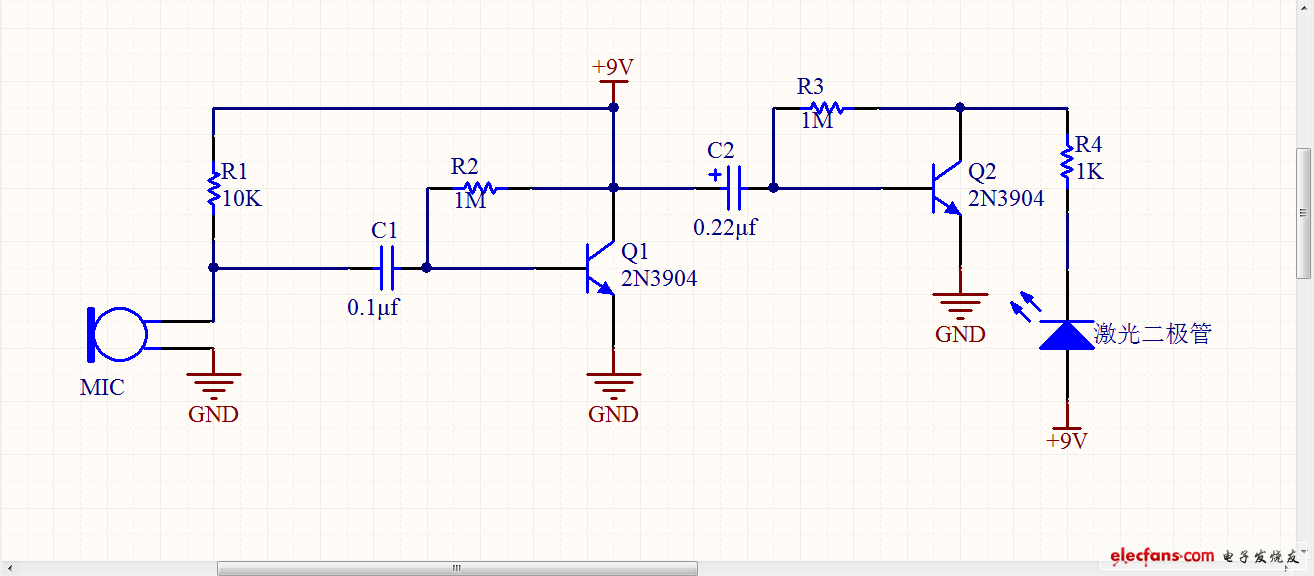
Task: Open the elecfans.com watermark link
Action: pyautogui.click(x=1160, y=556)
